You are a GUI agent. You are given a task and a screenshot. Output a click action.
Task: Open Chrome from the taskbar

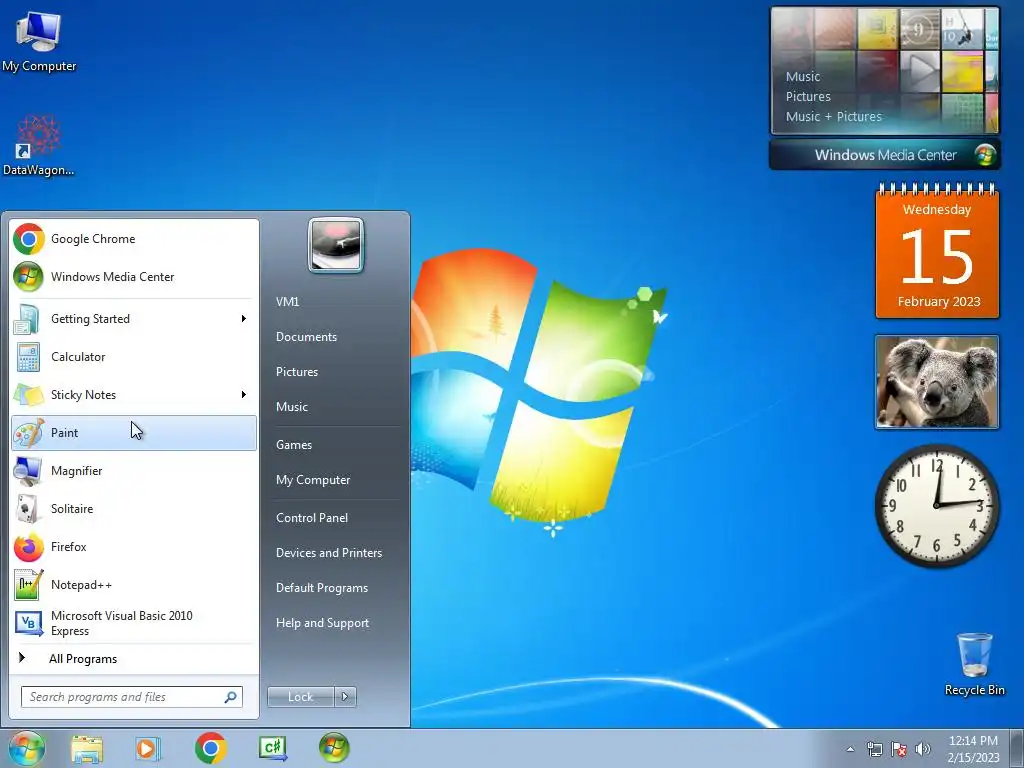pos(210,748)
